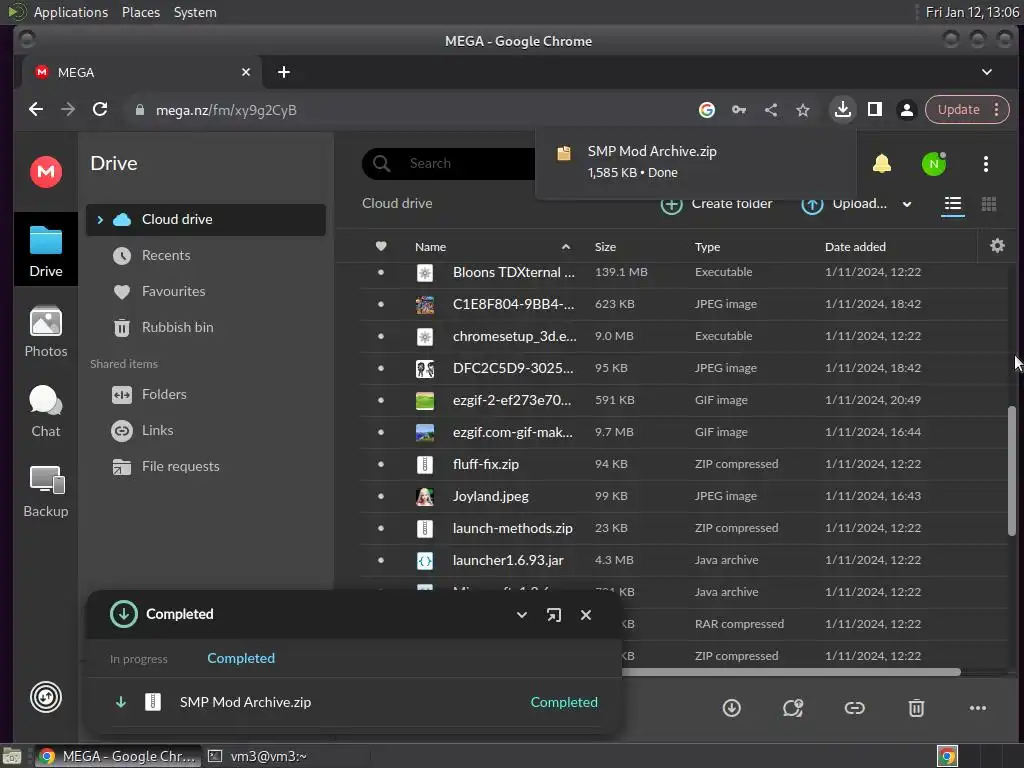Click the vertical scrollbar of file list

[x=1011, y=470]
